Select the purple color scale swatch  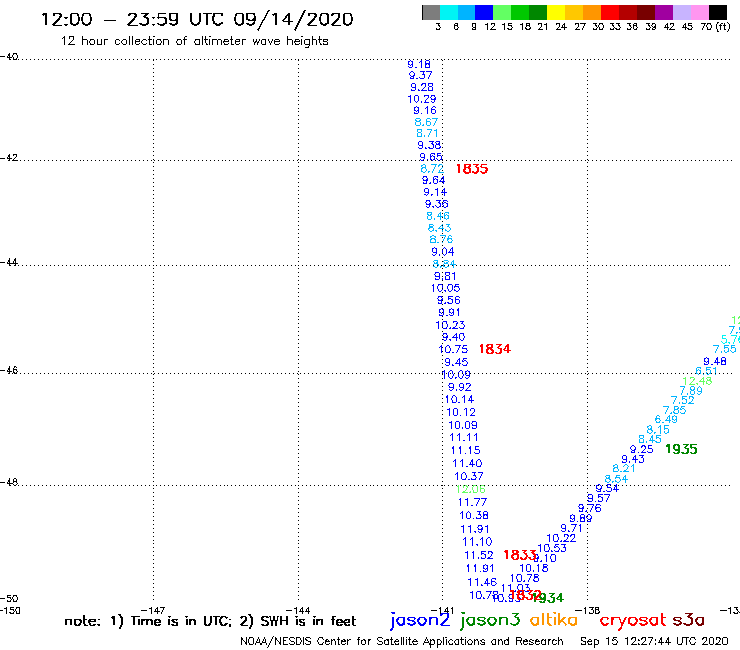pyautogui.click(x=664, y=12)
